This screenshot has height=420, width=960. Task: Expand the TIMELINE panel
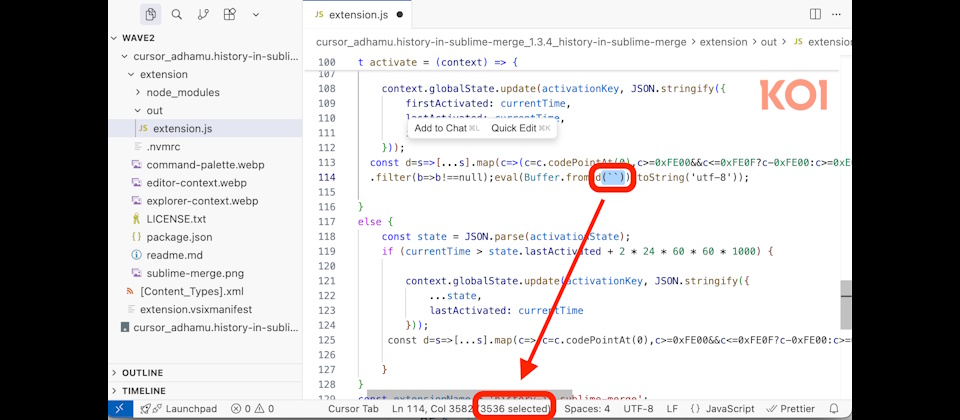(143, 391)
